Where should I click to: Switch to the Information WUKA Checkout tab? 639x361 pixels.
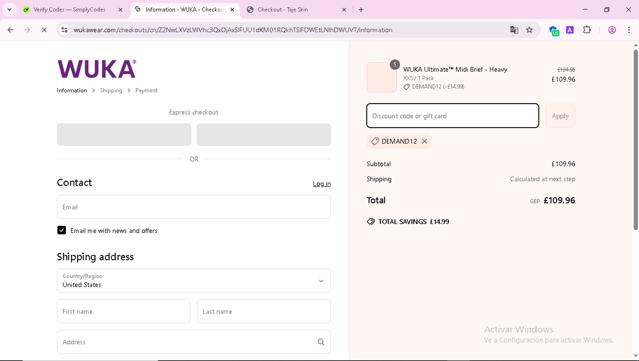pos(184,9)
